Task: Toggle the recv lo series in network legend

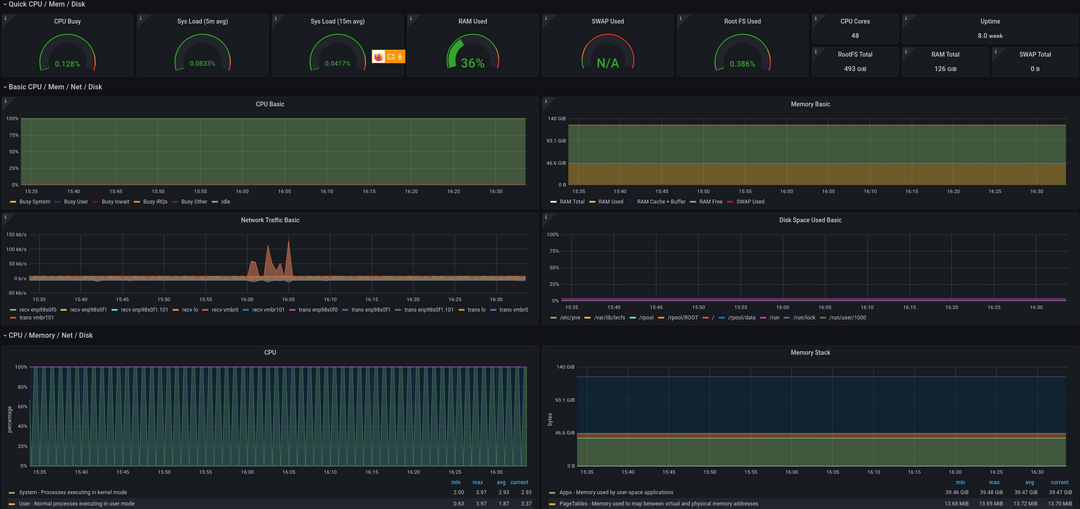Action: [x=188, y=310]
